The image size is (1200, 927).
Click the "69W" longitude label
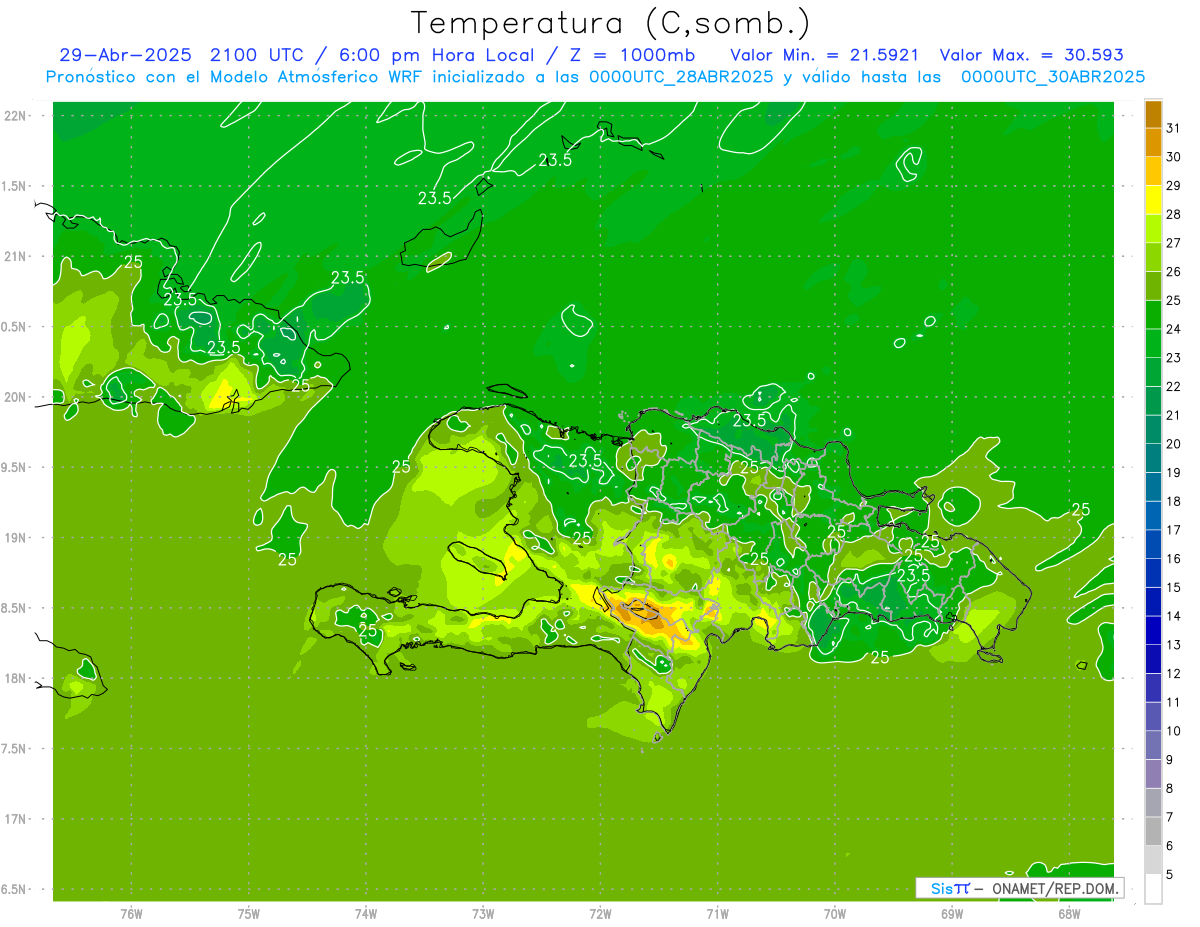click(x=952, y=914)
